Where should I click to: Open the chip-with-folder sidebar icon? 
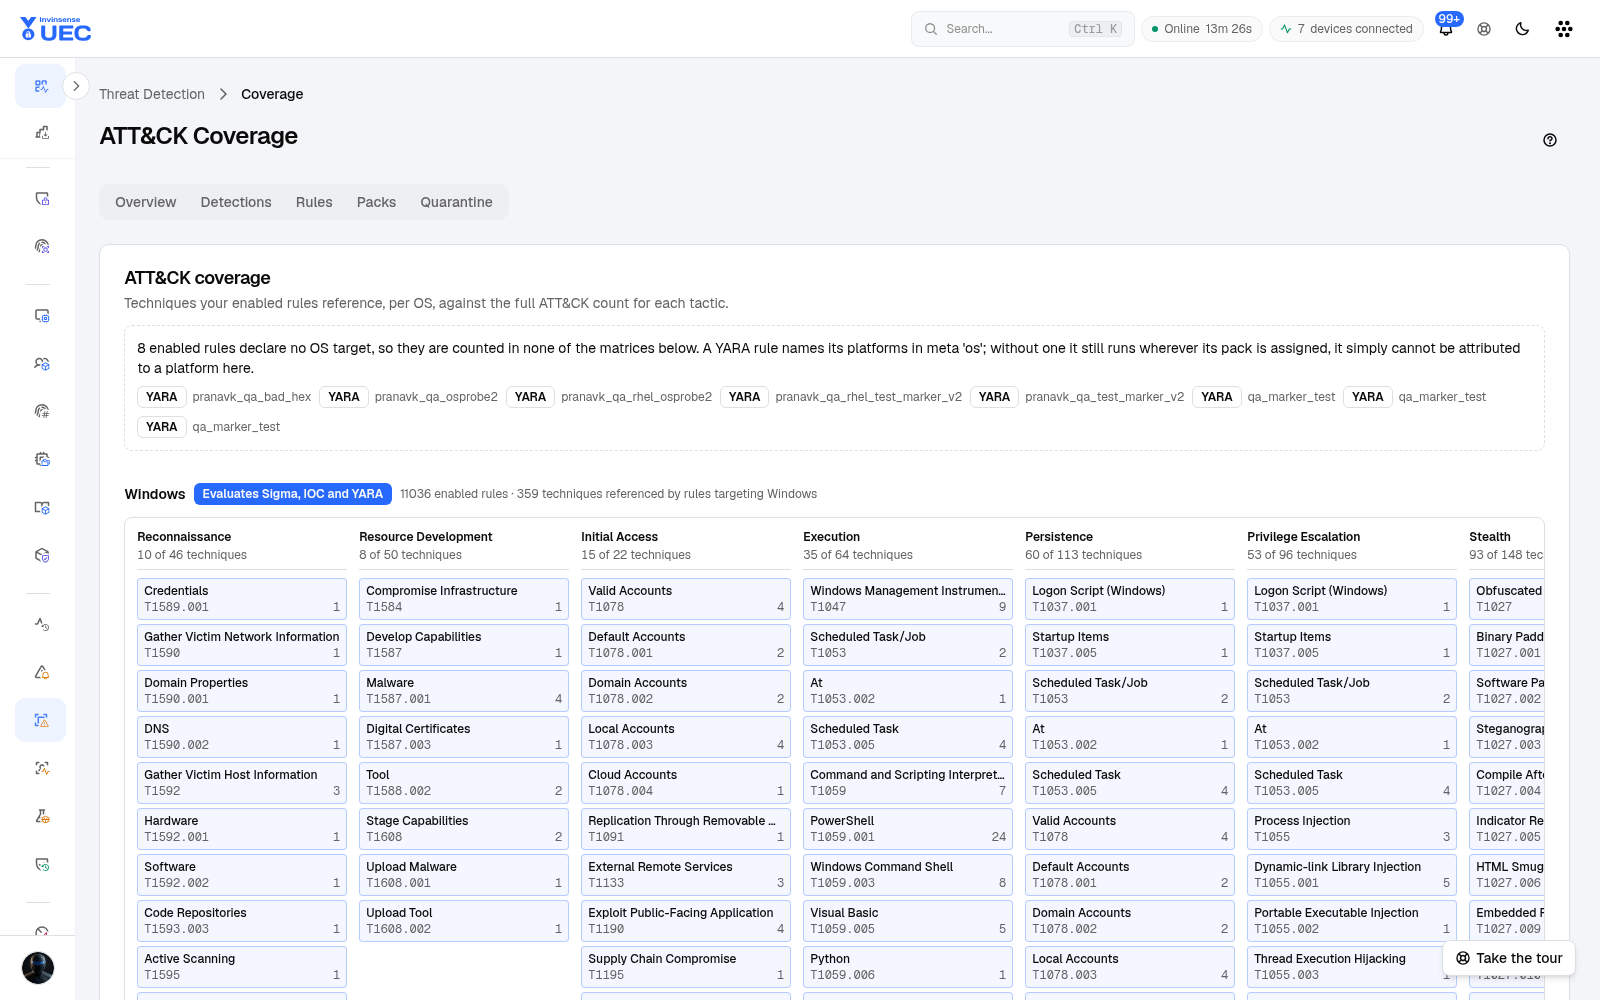click(41, 459)
